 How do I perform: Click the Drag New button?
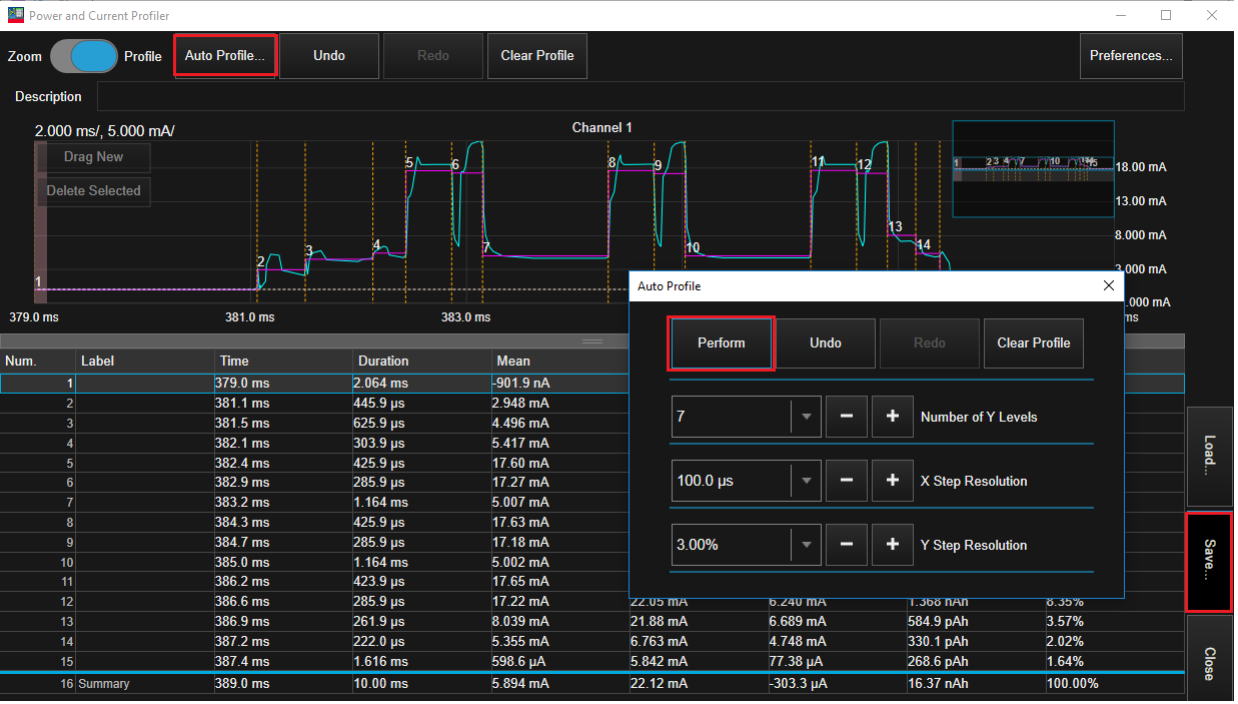coord(93,157)
